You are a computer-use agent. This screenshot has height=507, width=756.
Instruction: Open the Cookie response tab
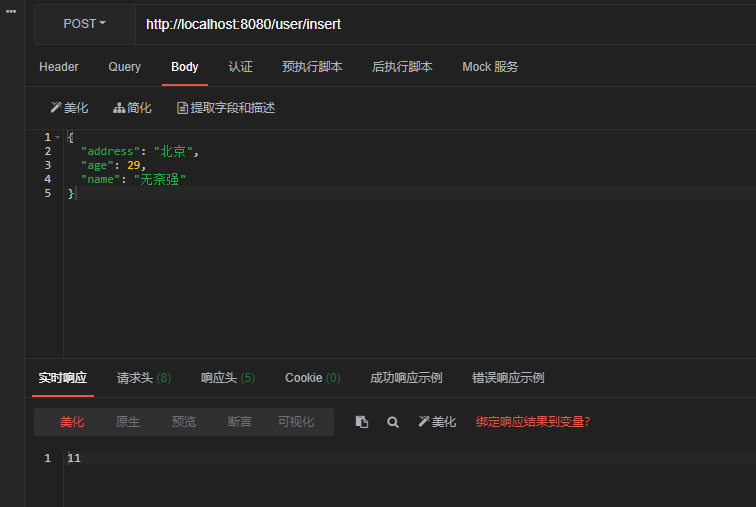312,378
